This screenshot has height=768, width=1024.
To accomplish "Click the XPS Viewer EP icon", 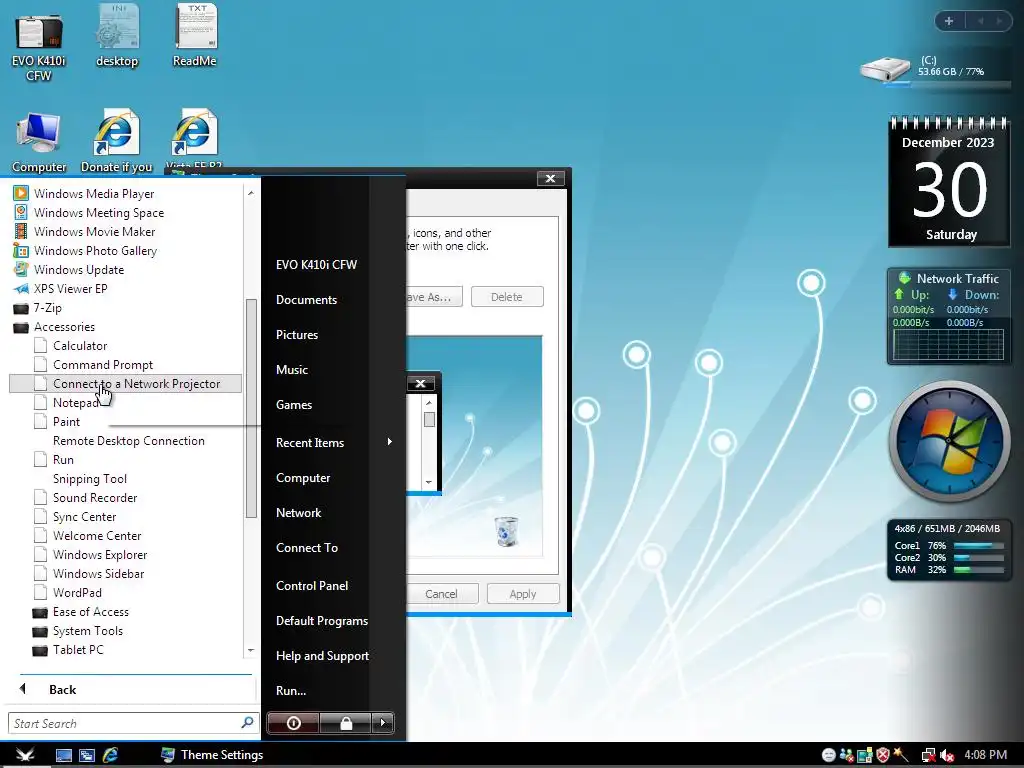I will click(21, 288).
